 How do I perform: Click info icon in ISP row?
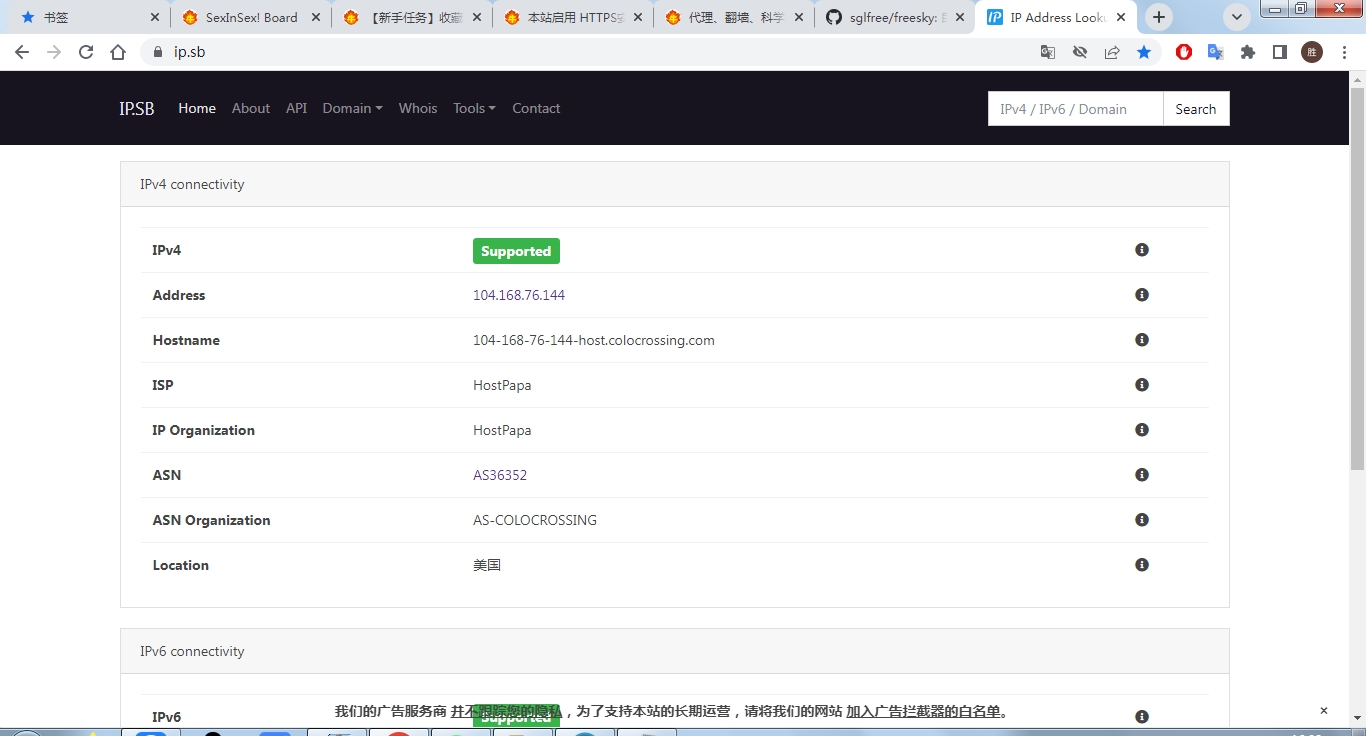[1142, 385]
